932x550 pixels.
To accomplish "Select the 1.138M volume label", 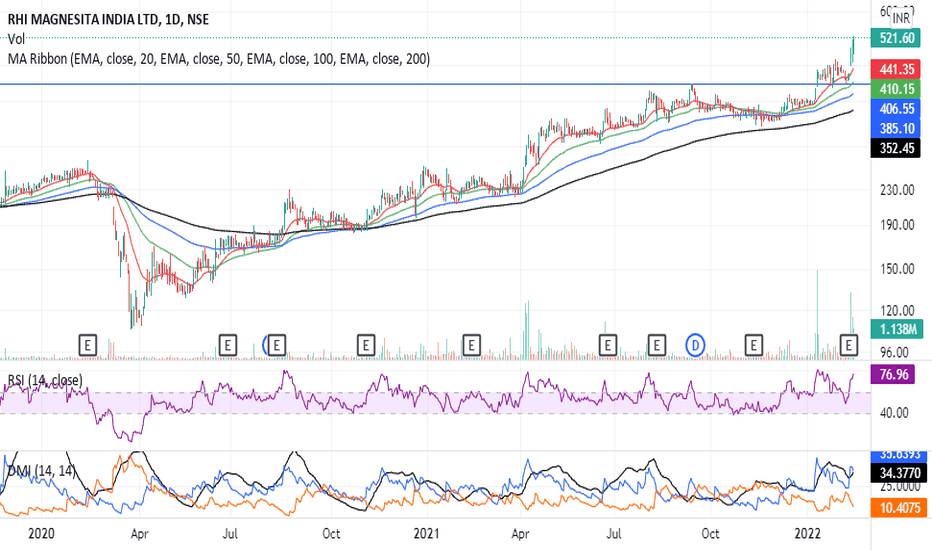I will (896, 329).
